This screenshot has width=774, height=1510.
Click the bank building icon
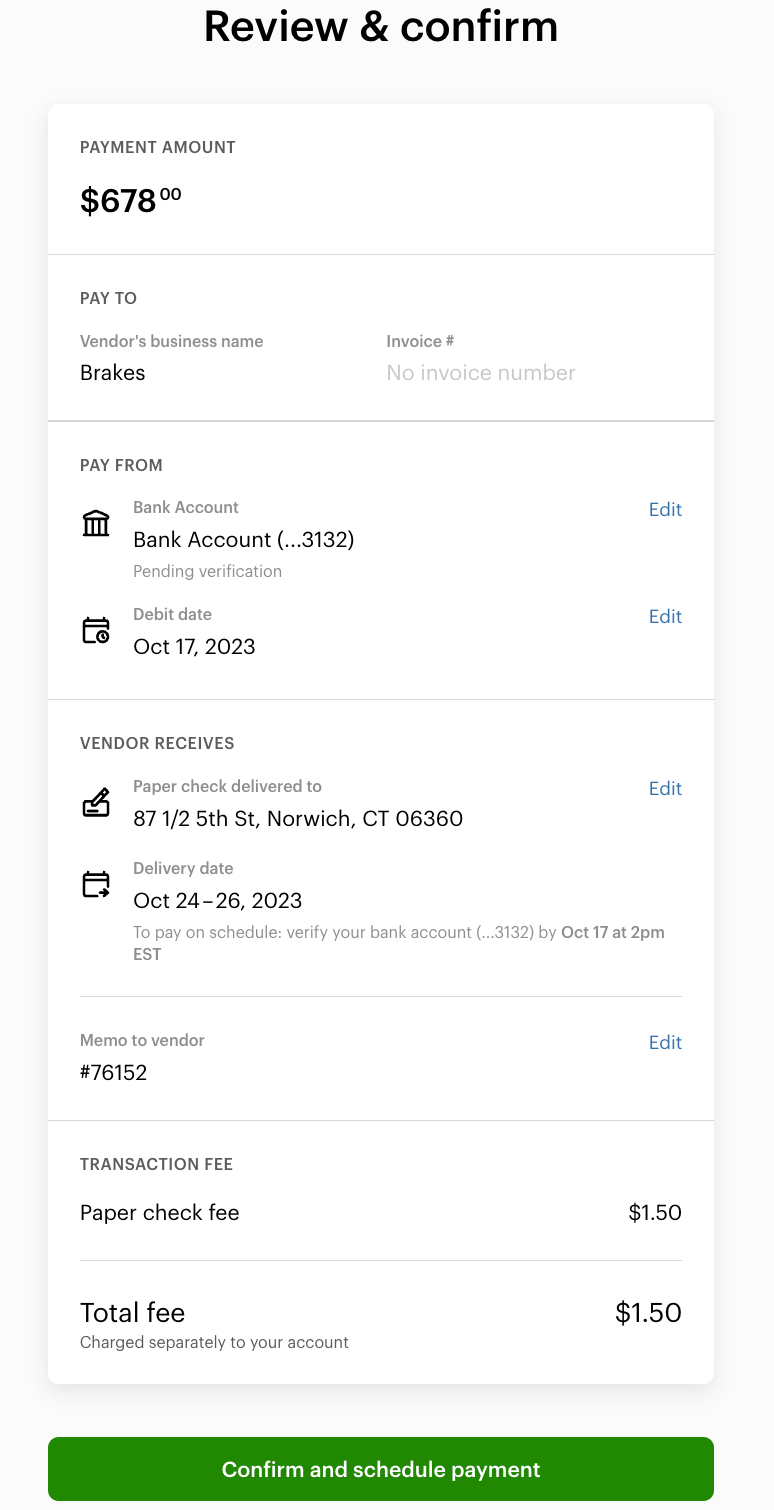point(96,523)
